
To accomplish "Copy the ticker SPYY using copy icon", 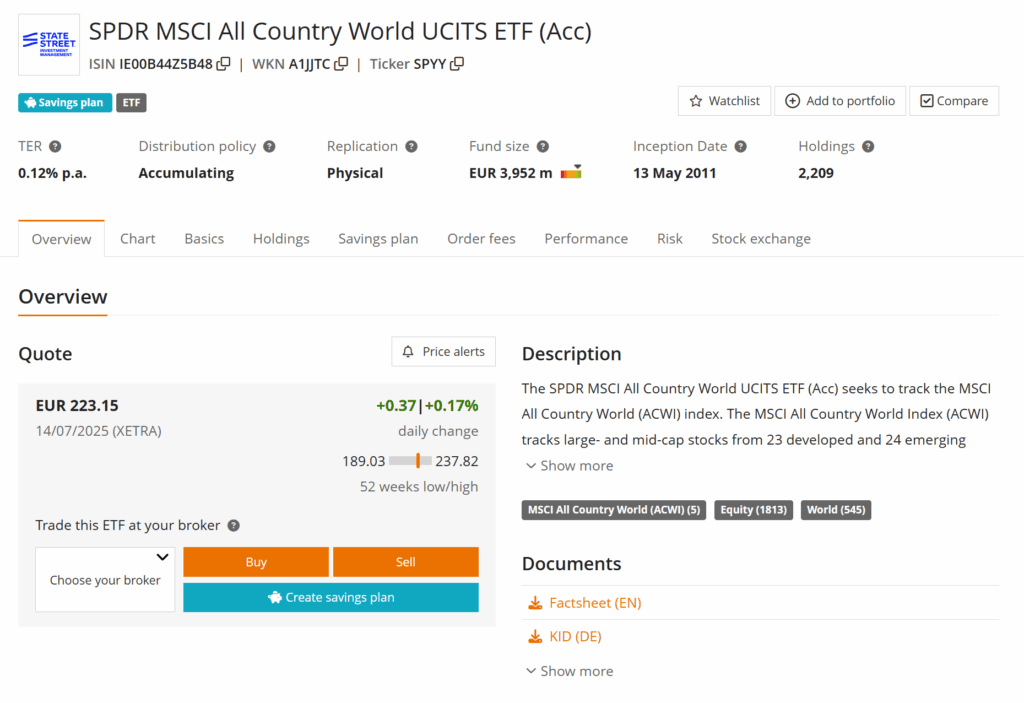I will pos(457,64).
